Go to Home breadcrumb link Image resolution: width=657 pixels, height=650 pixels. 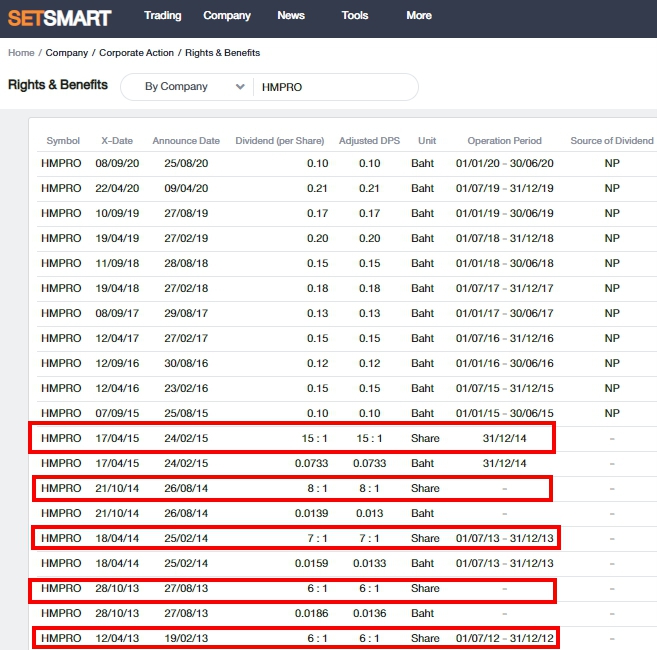coord(20,52)
